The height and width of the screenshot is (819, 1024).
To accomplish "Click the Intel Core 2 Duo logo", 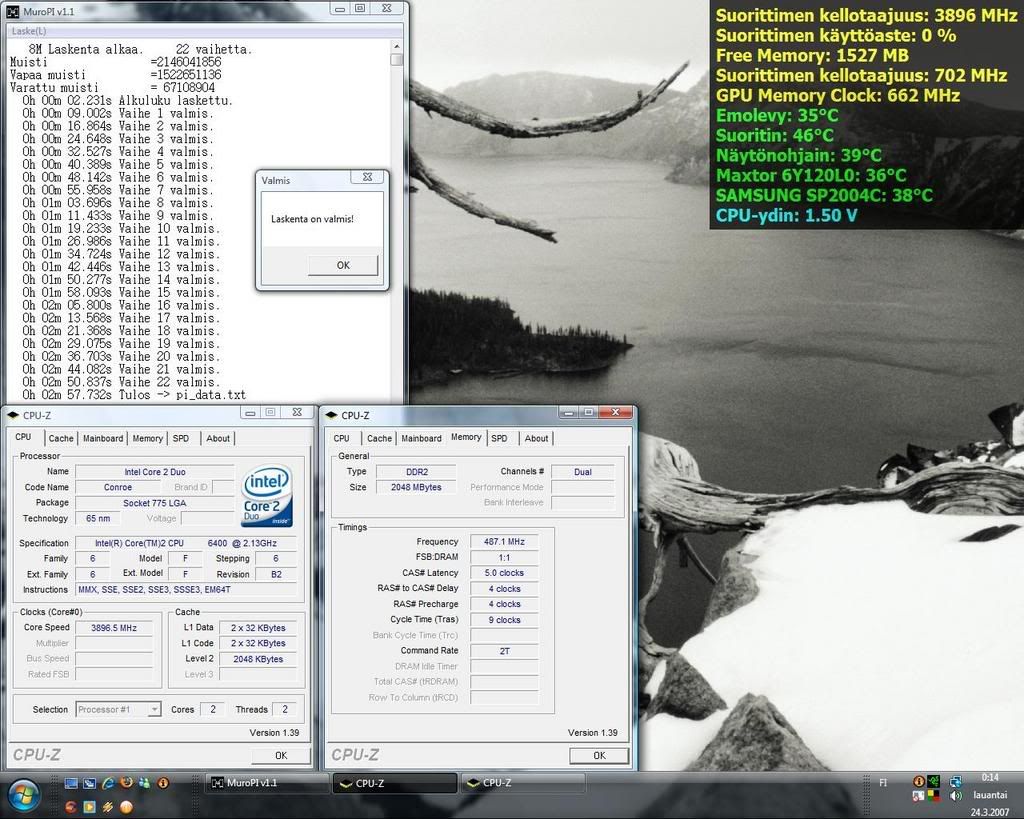I will click(266, 495).
